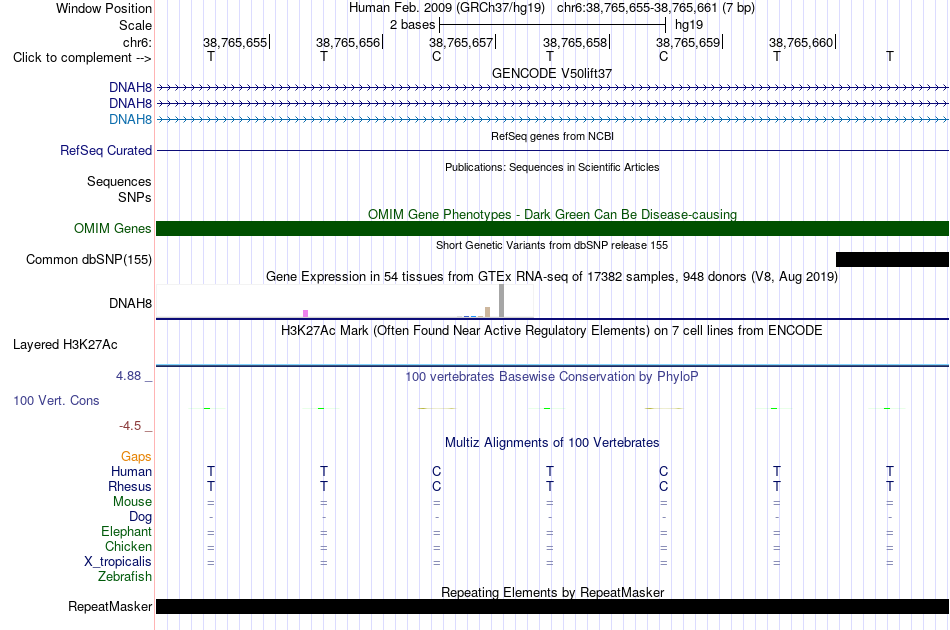Viewport: 950px width, 630px height.
Task: Click the Sequences track label
Action: pos(119,181)
